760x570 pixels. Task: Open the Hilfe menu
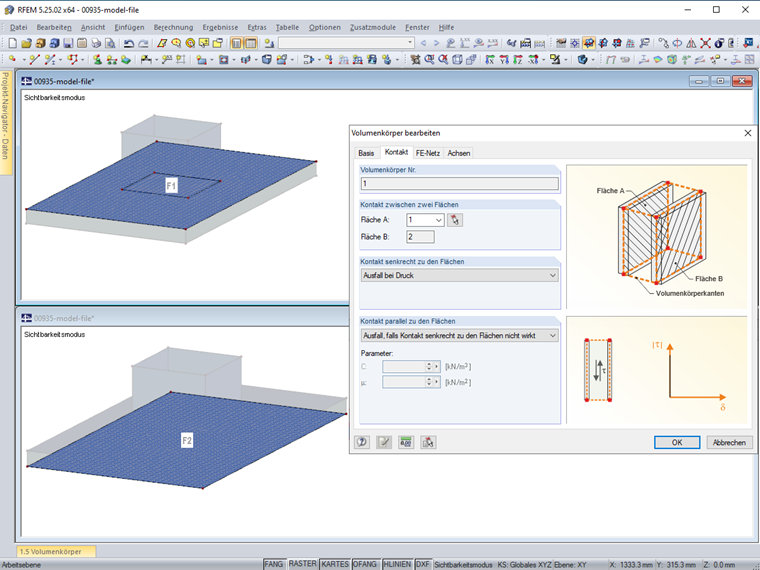pyautogui.click(x=446, y=27)
